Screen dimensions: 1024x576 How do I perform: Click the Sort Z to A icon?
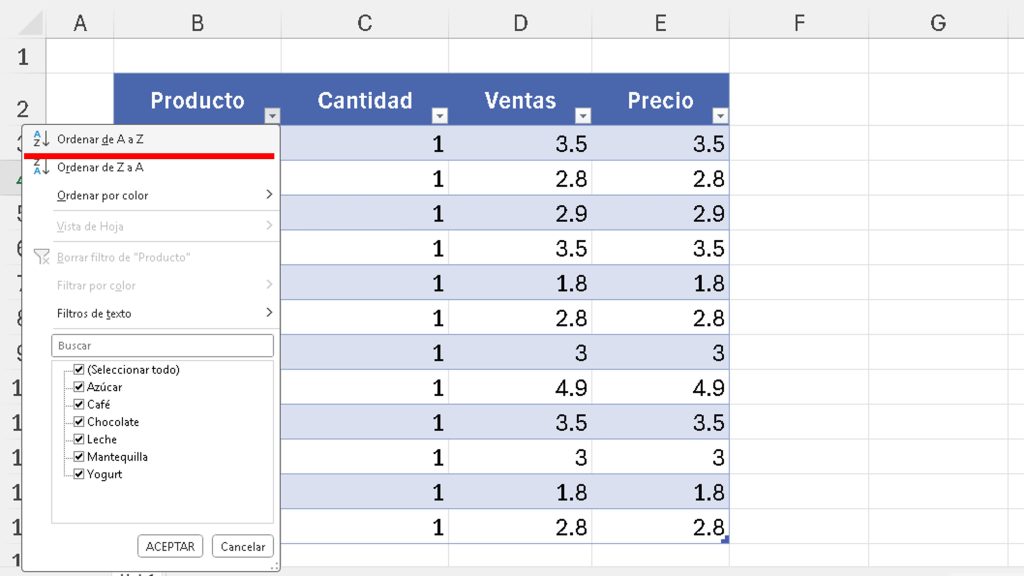pos(41,167)
